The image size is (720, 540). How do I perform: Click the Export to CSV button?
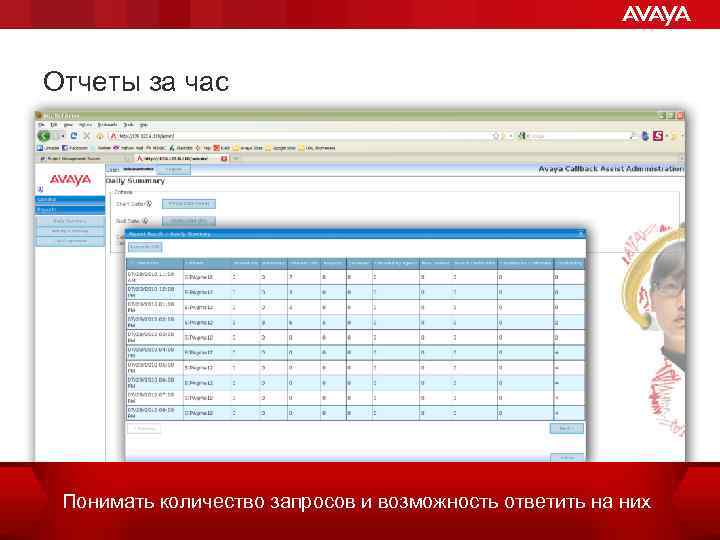pyautogui.click(x=145, y=247)
